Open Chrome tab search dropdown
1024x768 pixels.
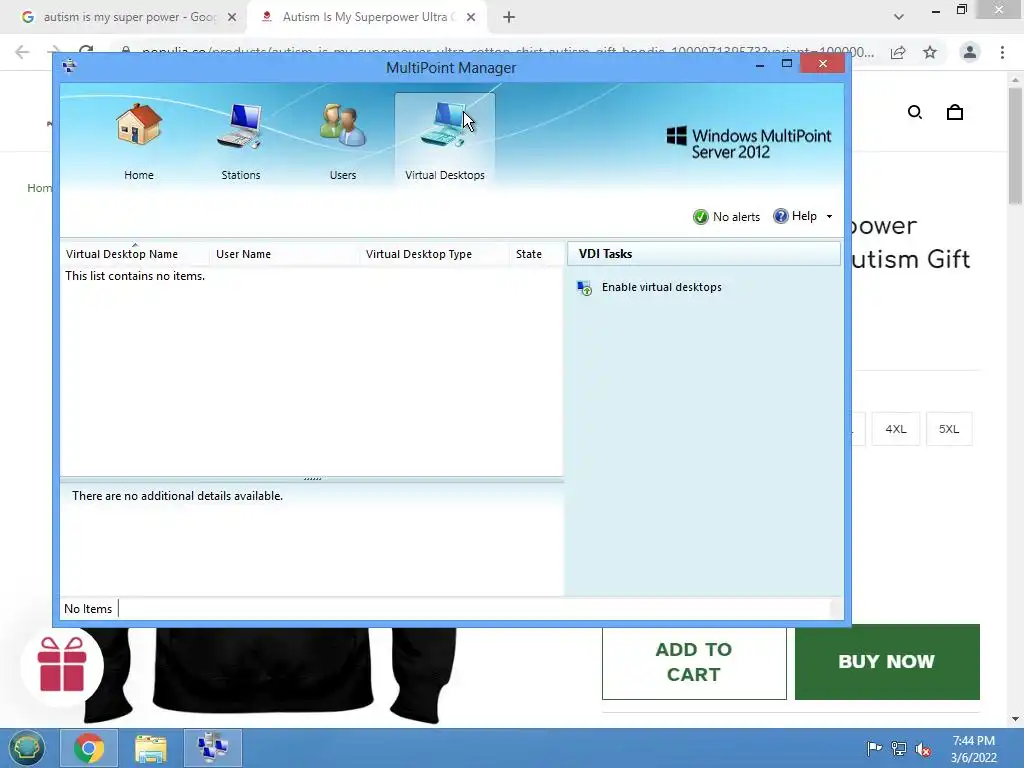[x=899, y=17]
